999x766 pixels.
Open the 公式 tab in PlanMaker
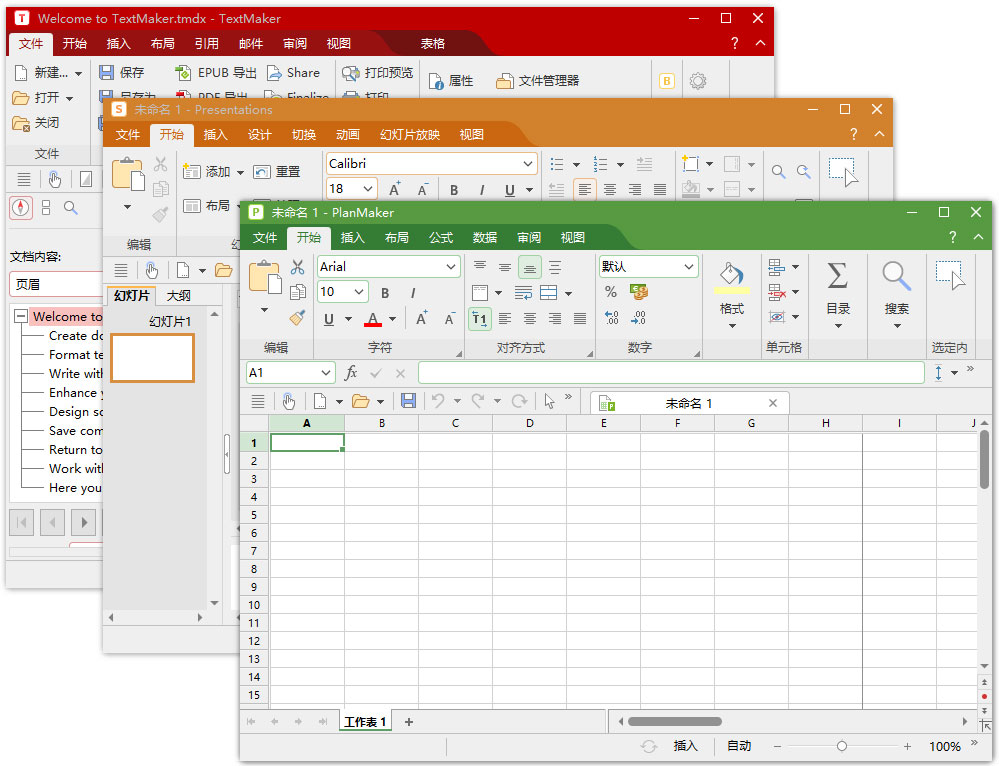pos(440,238)
